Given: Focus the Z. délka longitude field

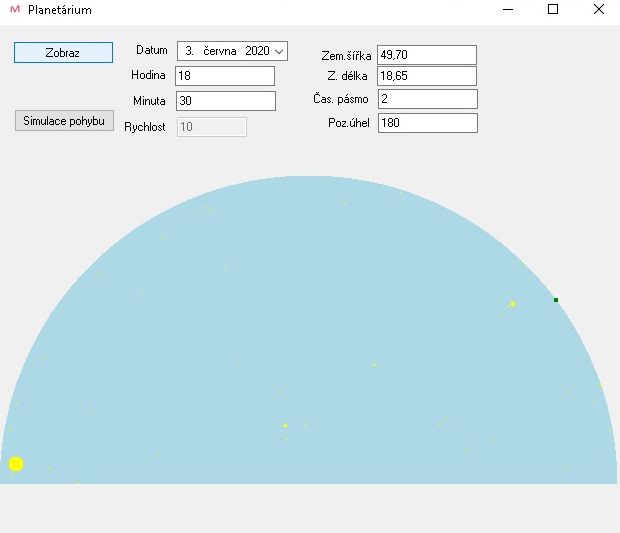Looking at the screenshot, I should click(x=427, y=76).
